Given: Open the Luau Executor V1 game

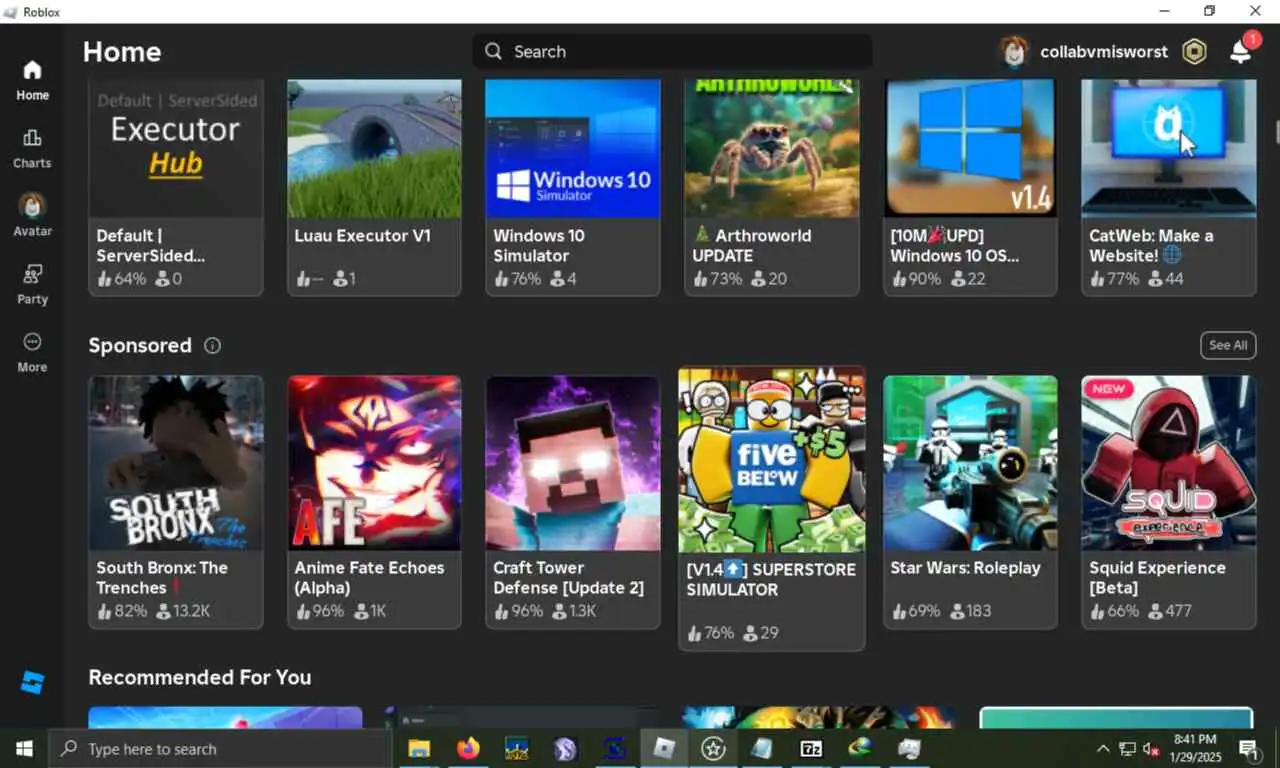Looking at the screenshot, I should tap(374, 188).
